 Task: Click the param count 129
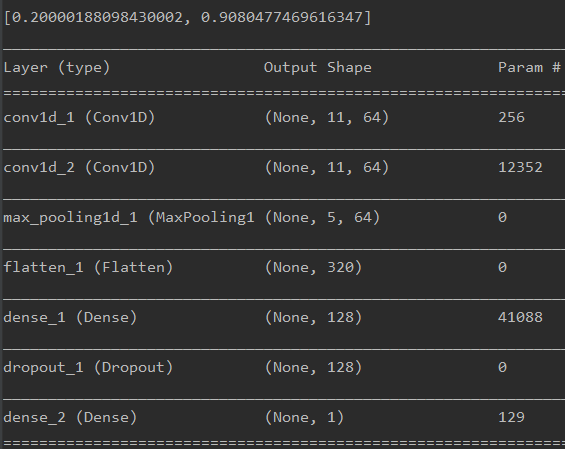click(511, 418)
